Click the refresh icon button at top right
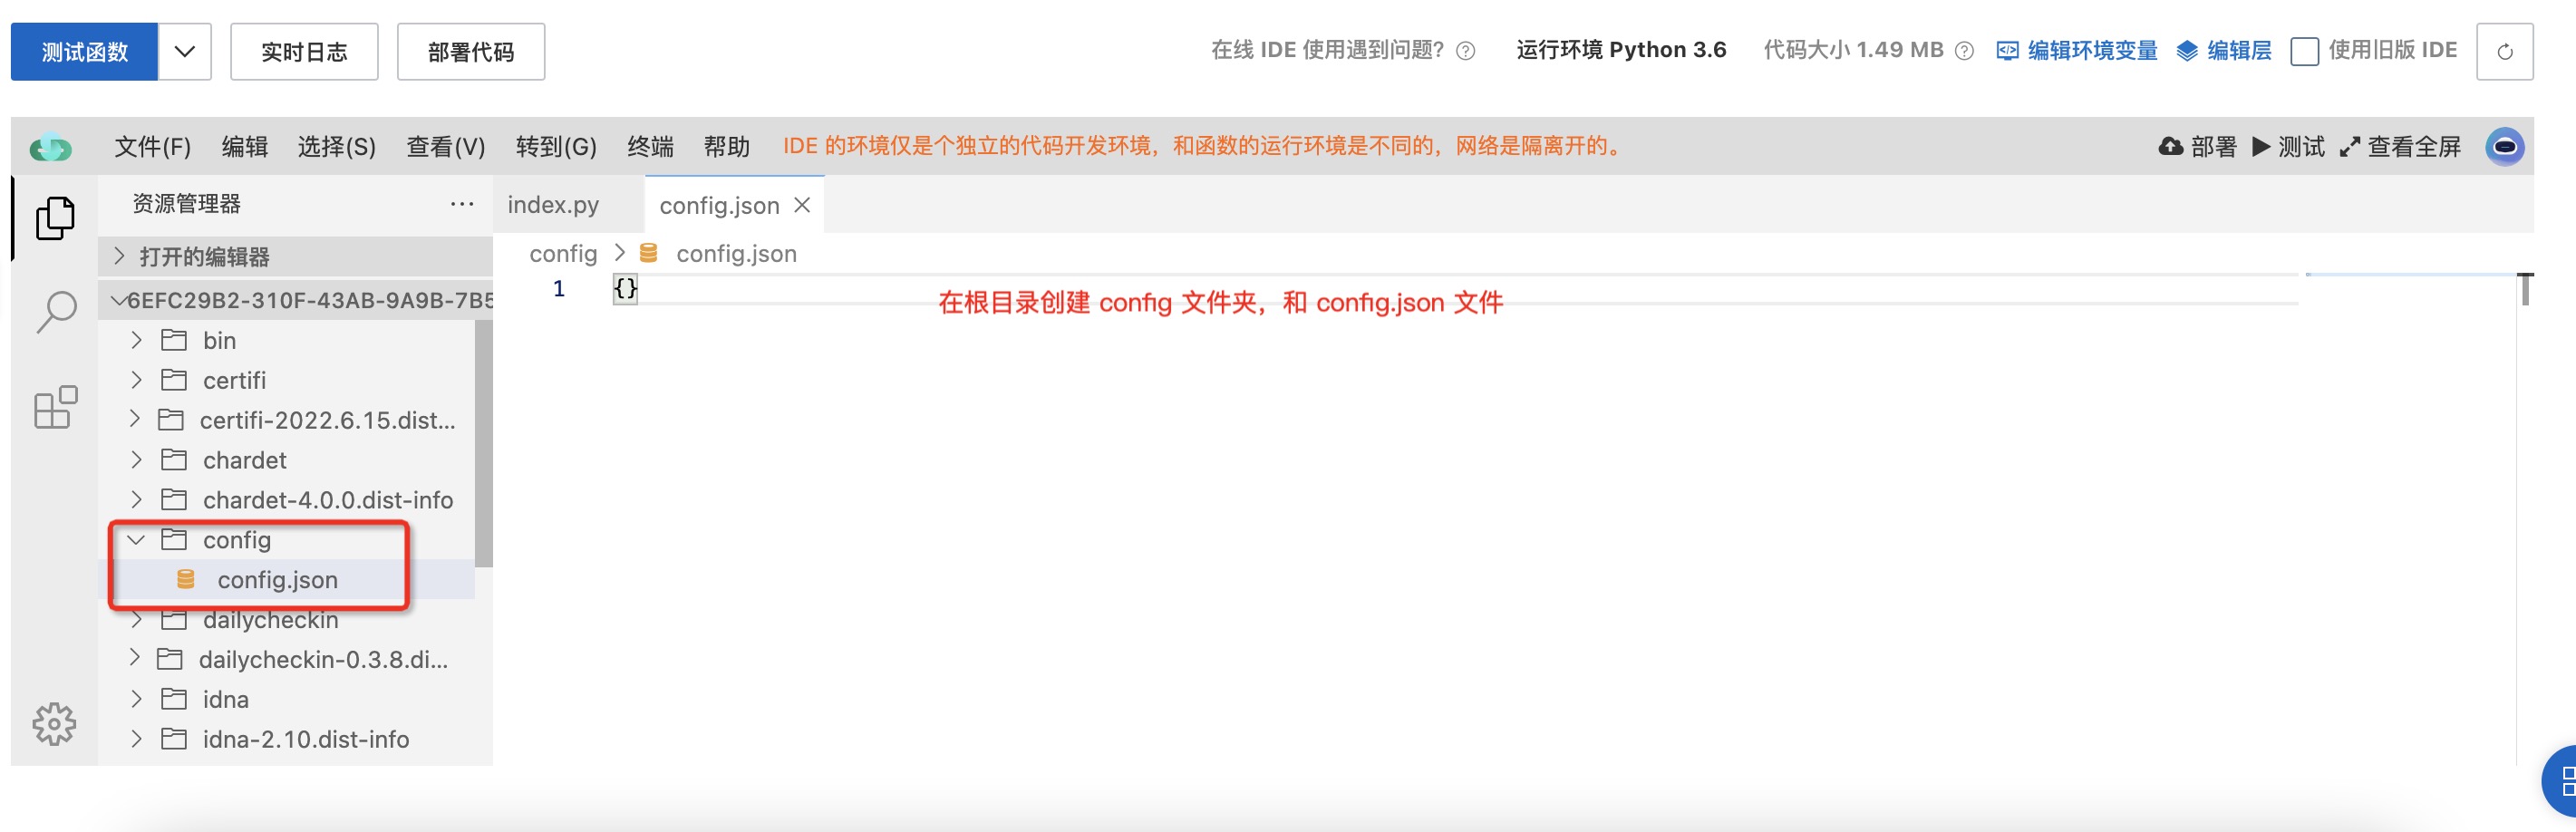Viewport: 2576px width, 832px height. (x=2504, y=51)
